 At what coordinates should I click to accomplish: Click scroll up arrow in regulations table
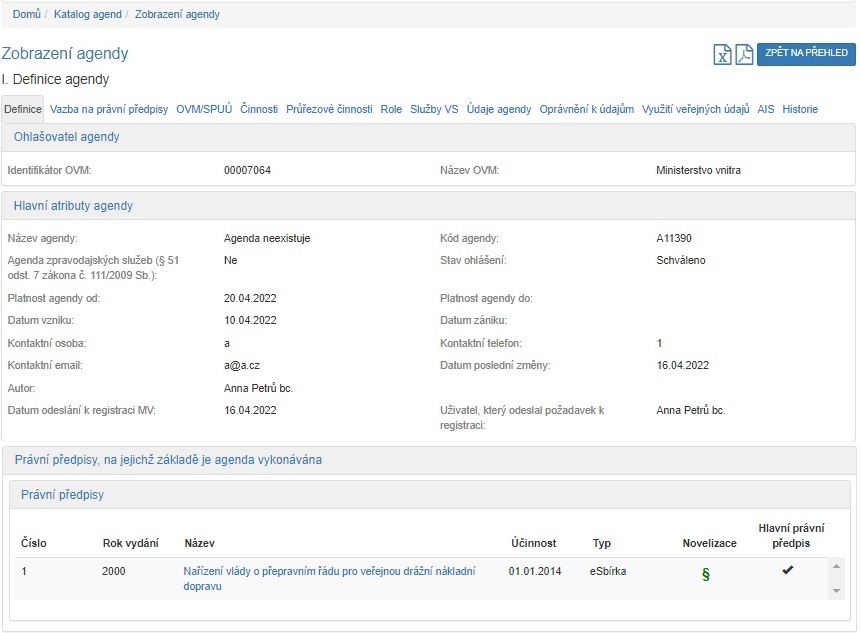point(838,567)
